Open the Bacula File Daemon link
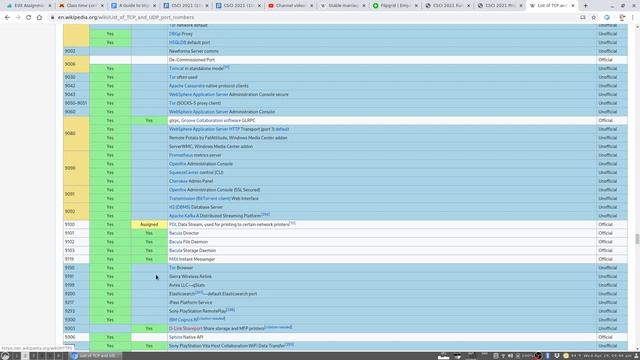The height and width of the screenshot is (360, 640). click(176, 242)
